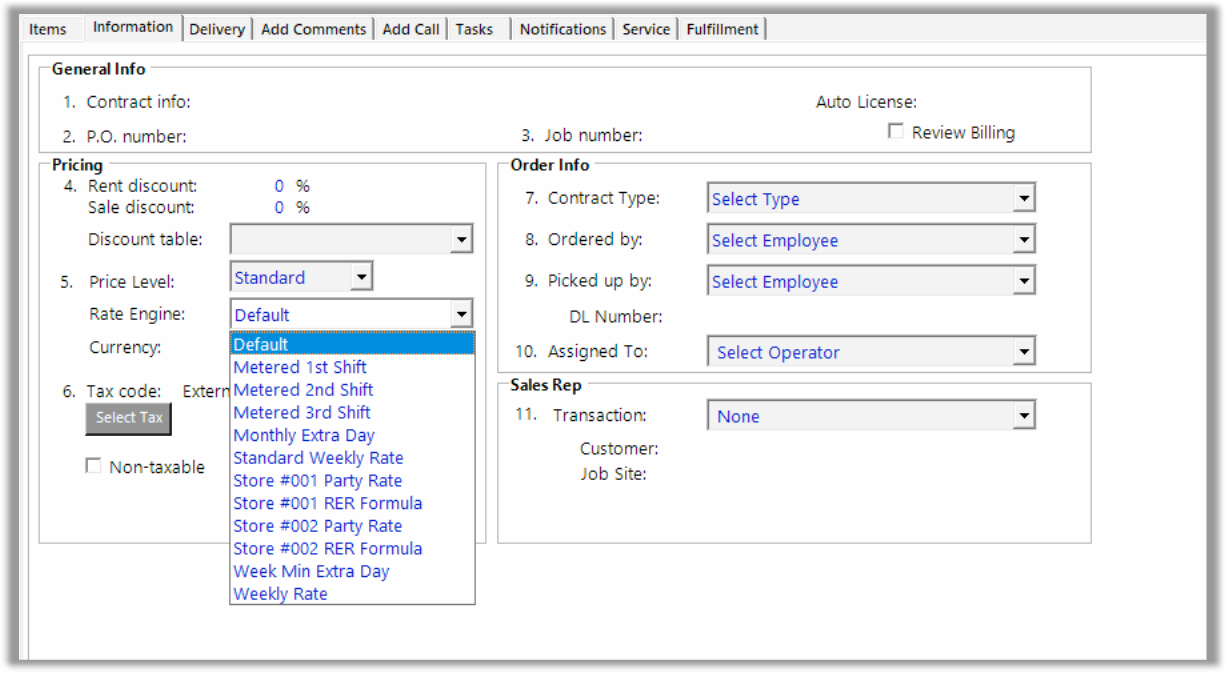Expand the Discount table dropdown
Viewport: 1226px width, 674px height.
[461, 239]
